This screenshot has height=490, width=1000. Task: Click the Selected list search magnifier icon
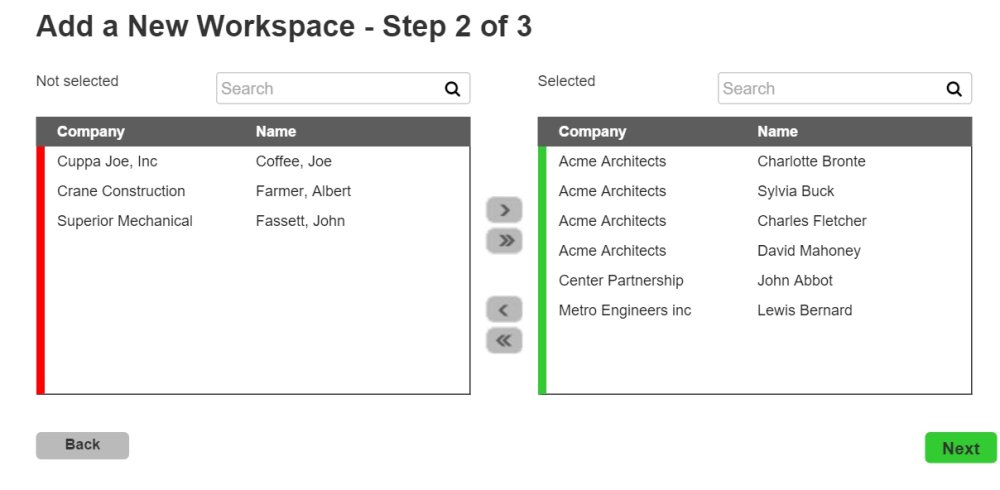tap(954, 89)
